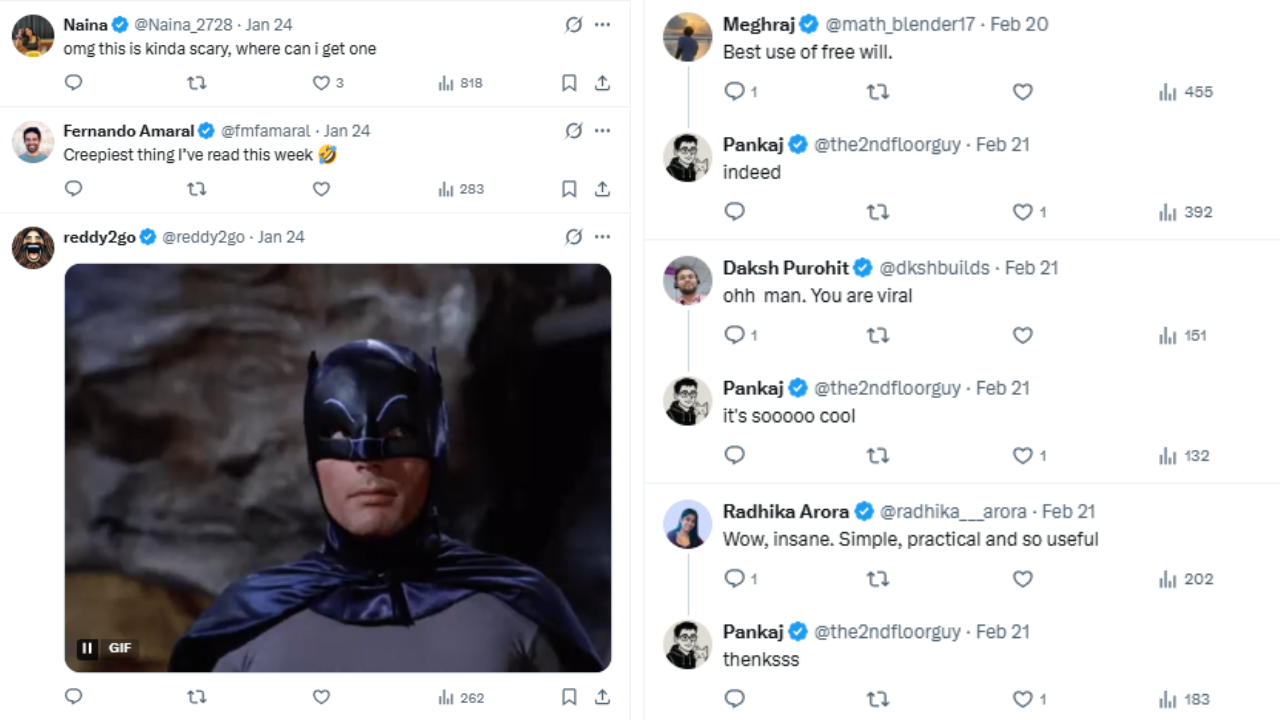The height and width of the screenshot is (720, 1280).
Task: Click Daksh Purohit's profile avatar
Action: coord(687,280)
